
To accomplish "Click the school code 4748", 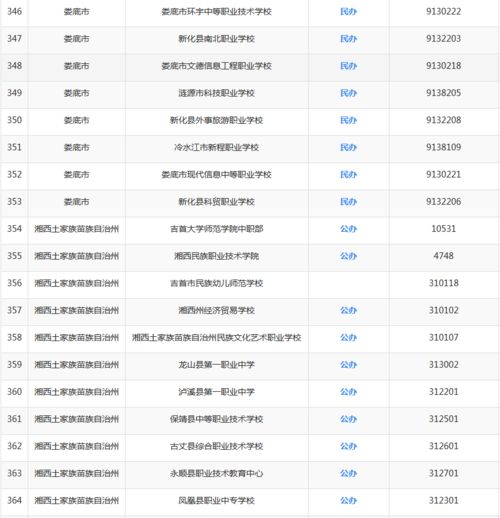I will click(443, 256).
